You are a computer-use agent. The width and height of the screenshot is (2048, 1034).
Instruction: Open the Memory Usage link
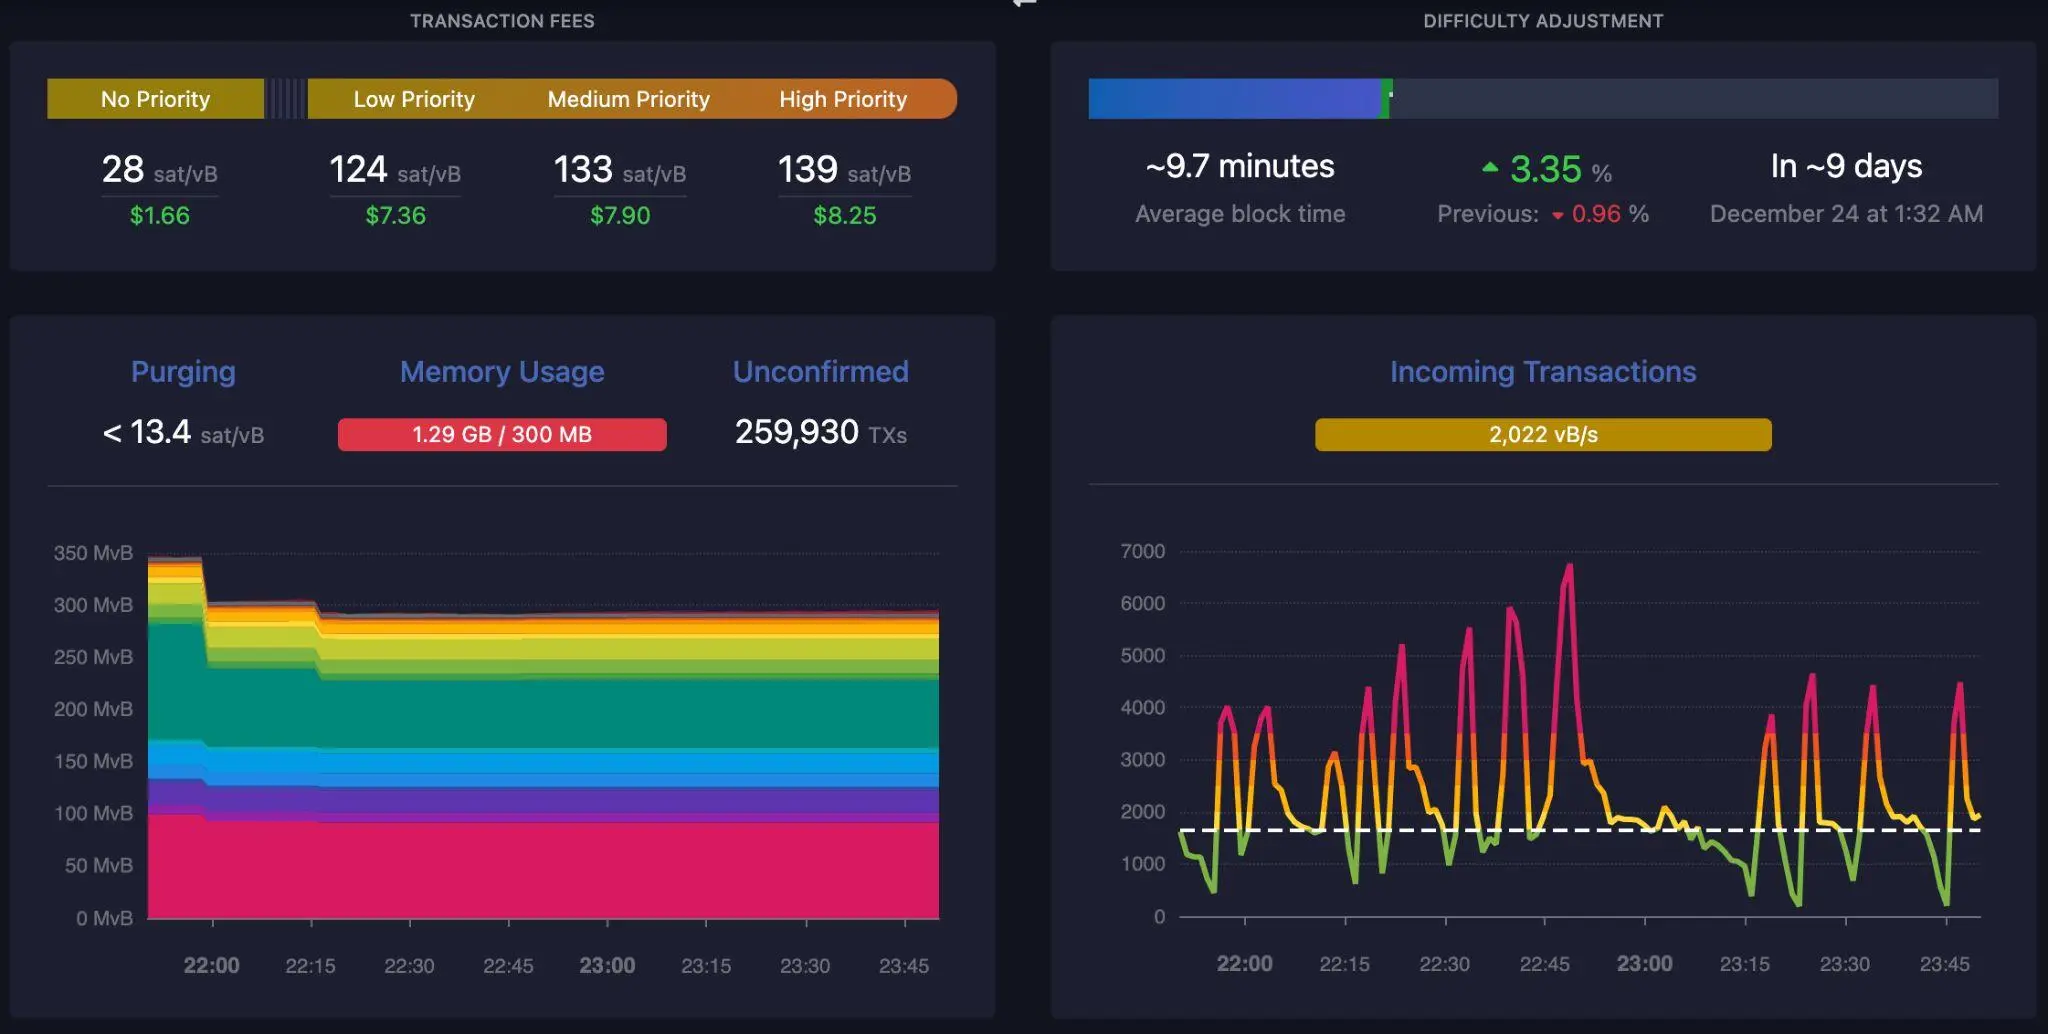click(502, 372)
